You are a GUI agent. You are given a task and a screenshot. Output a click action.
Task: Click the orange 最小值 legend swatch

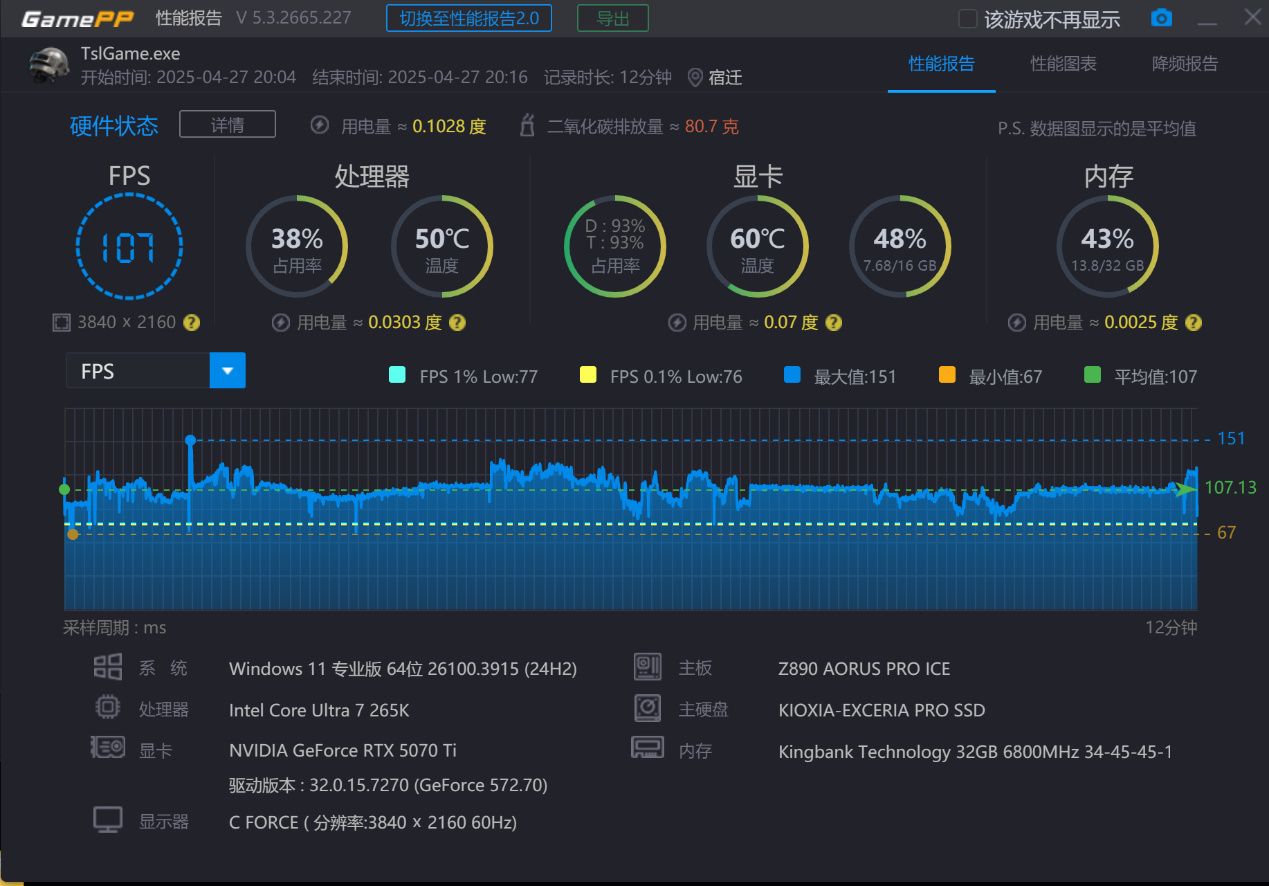[x=947, y=376]
